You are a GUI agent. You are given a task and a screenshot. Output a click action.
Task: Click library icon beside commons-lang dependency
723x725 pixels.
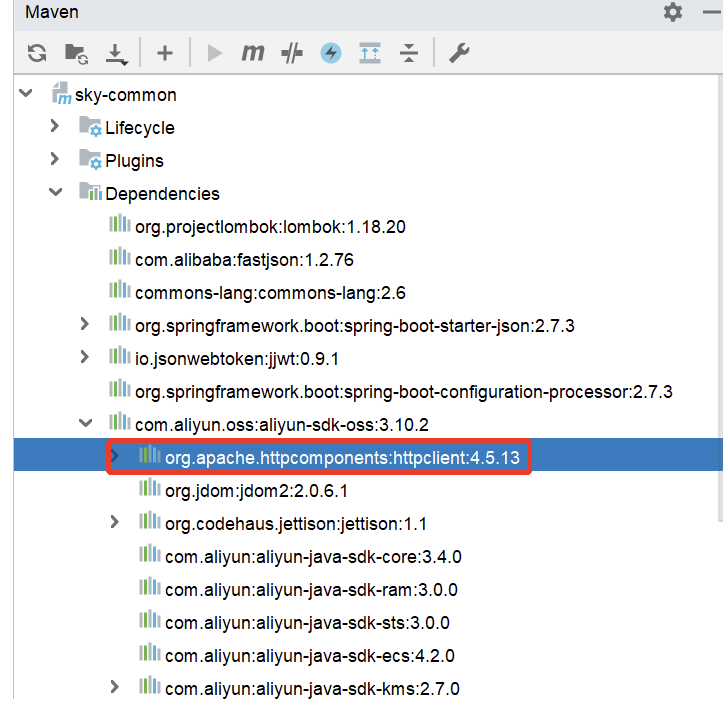(120, 290)
